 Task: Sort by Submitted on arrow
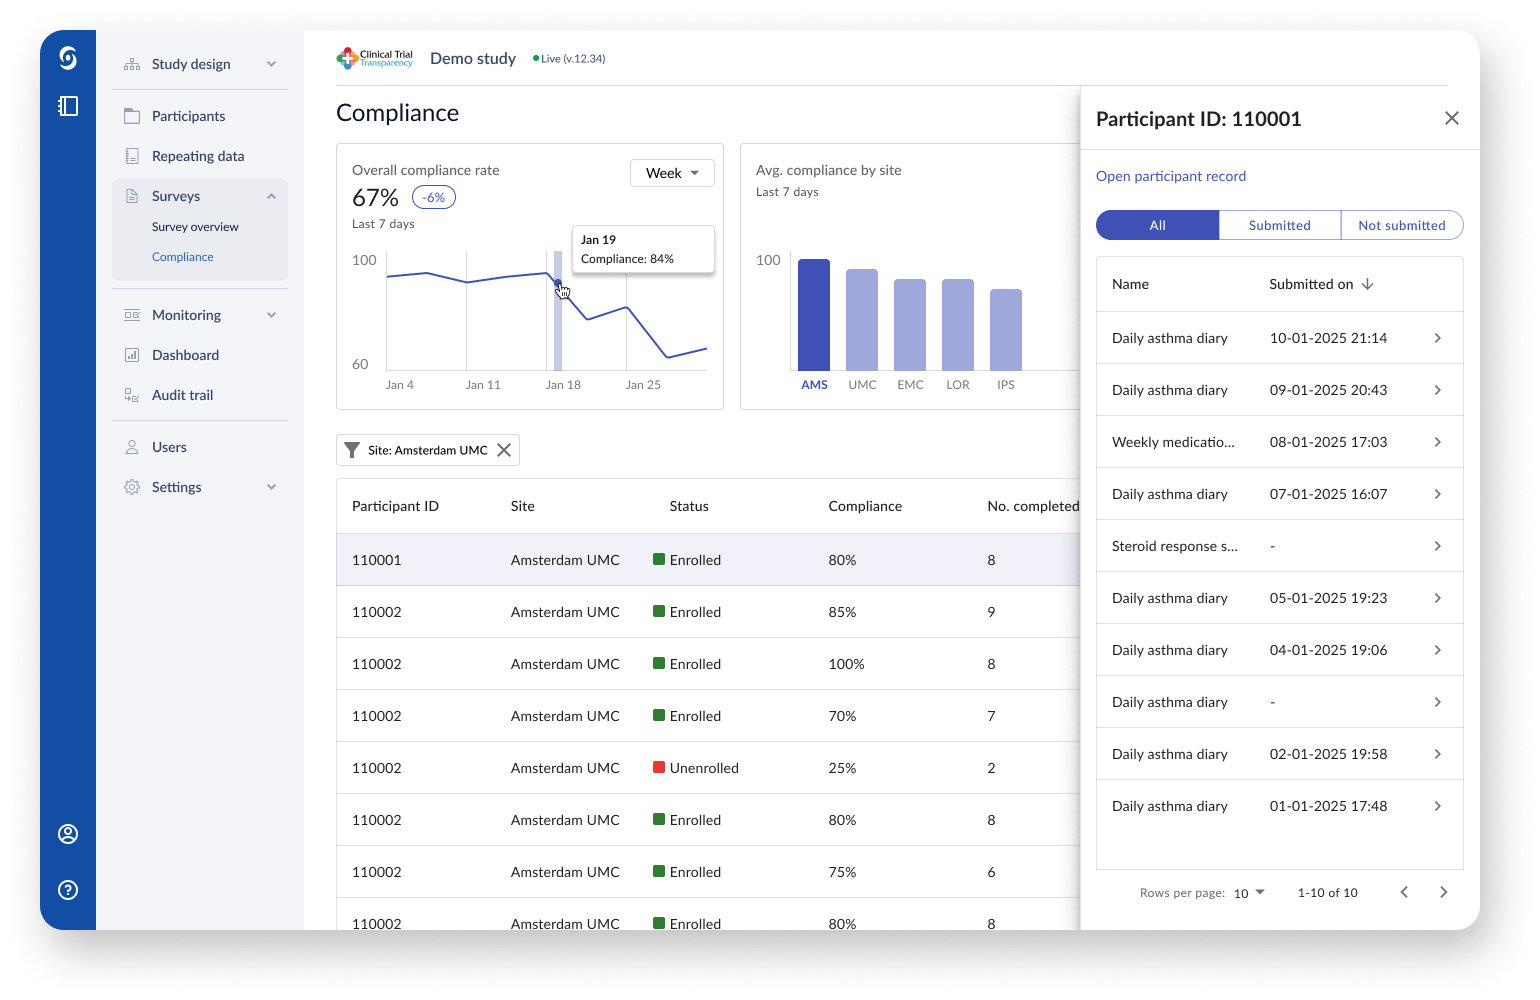tap(1368, 284)
